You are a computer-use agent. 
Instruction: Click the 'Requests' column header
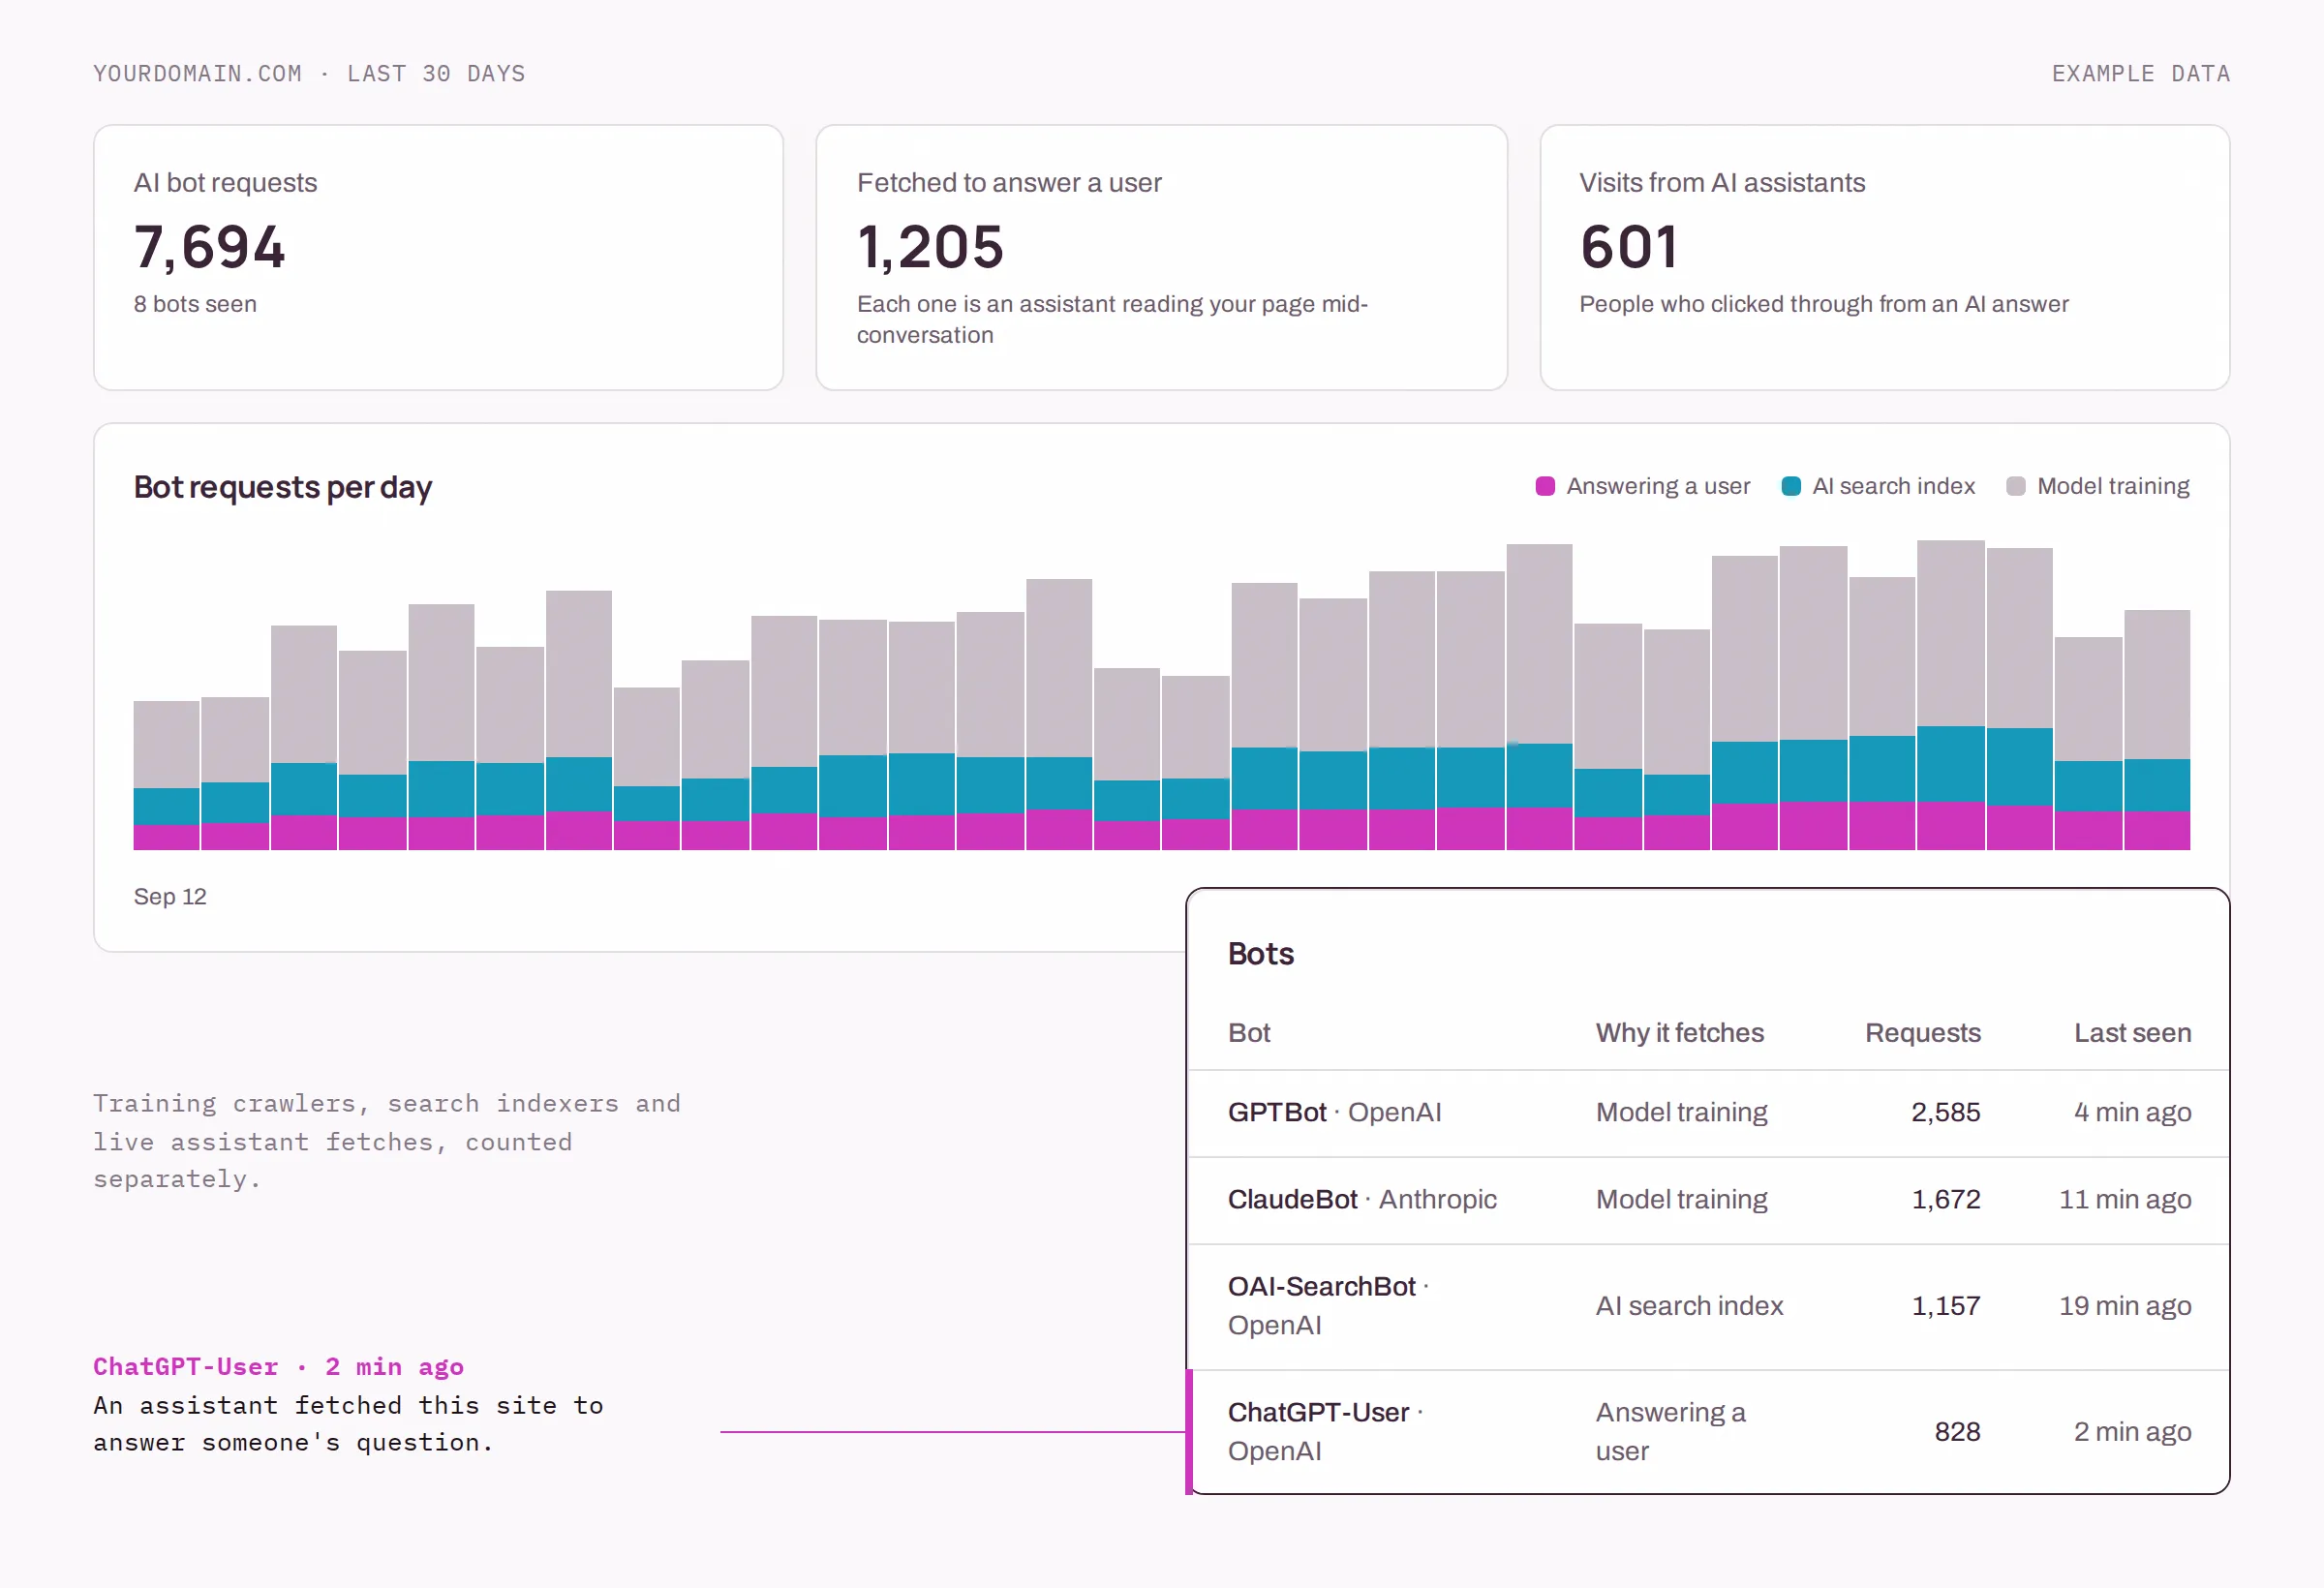[x=1922, y=1033]
